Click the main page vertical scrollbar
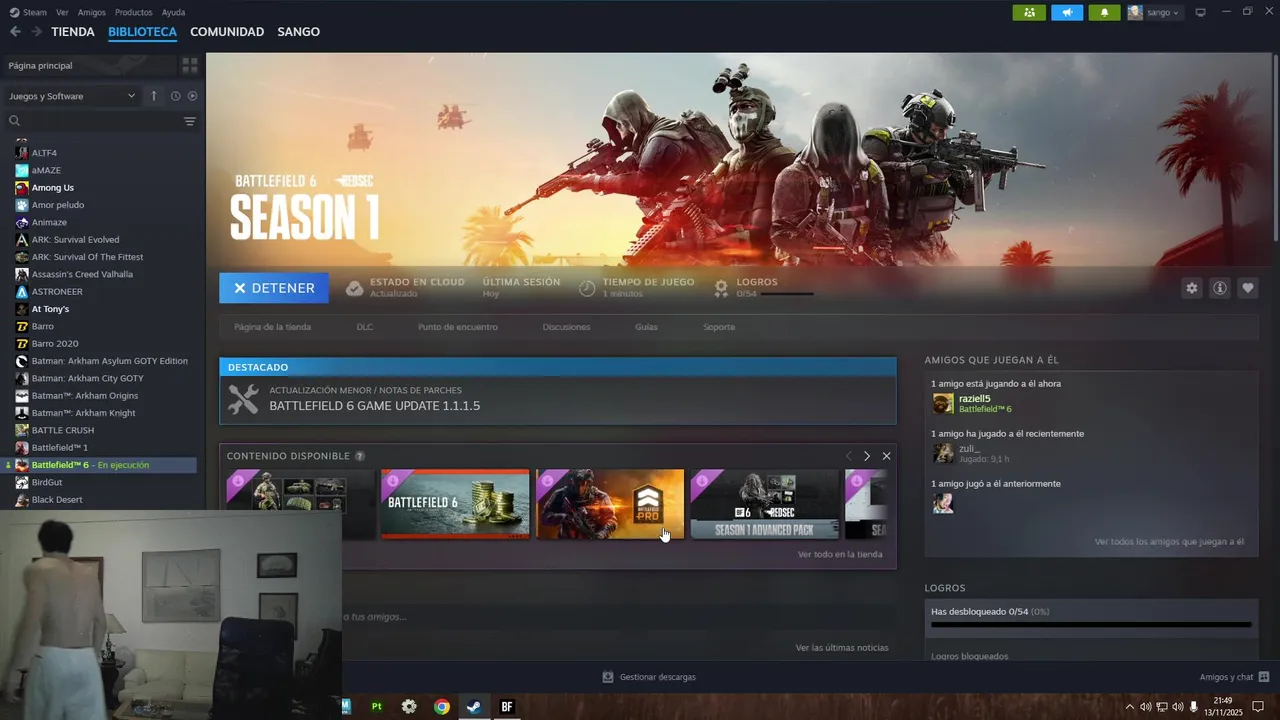This screenshot has width=1280, height=720. point(1276,148)
